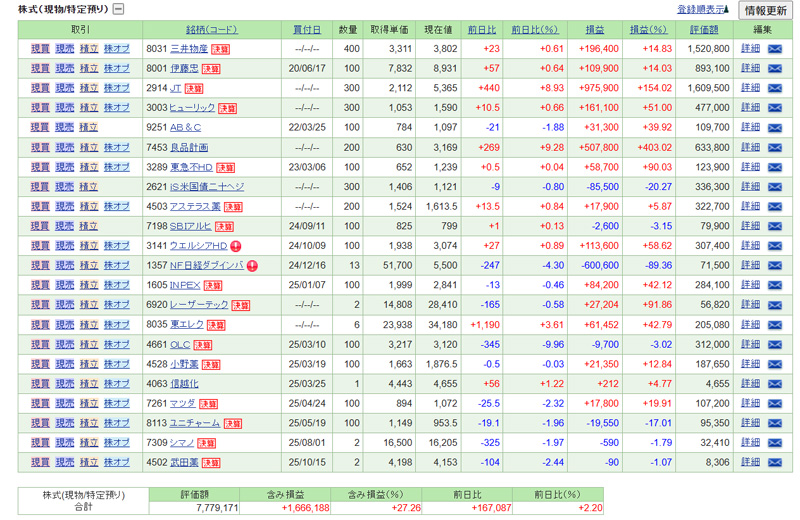Image resolution: width=800 pixels, height=520 pixels.
Task: Sort the table by 銘柄(コード) column header
Action: (211, 30)
